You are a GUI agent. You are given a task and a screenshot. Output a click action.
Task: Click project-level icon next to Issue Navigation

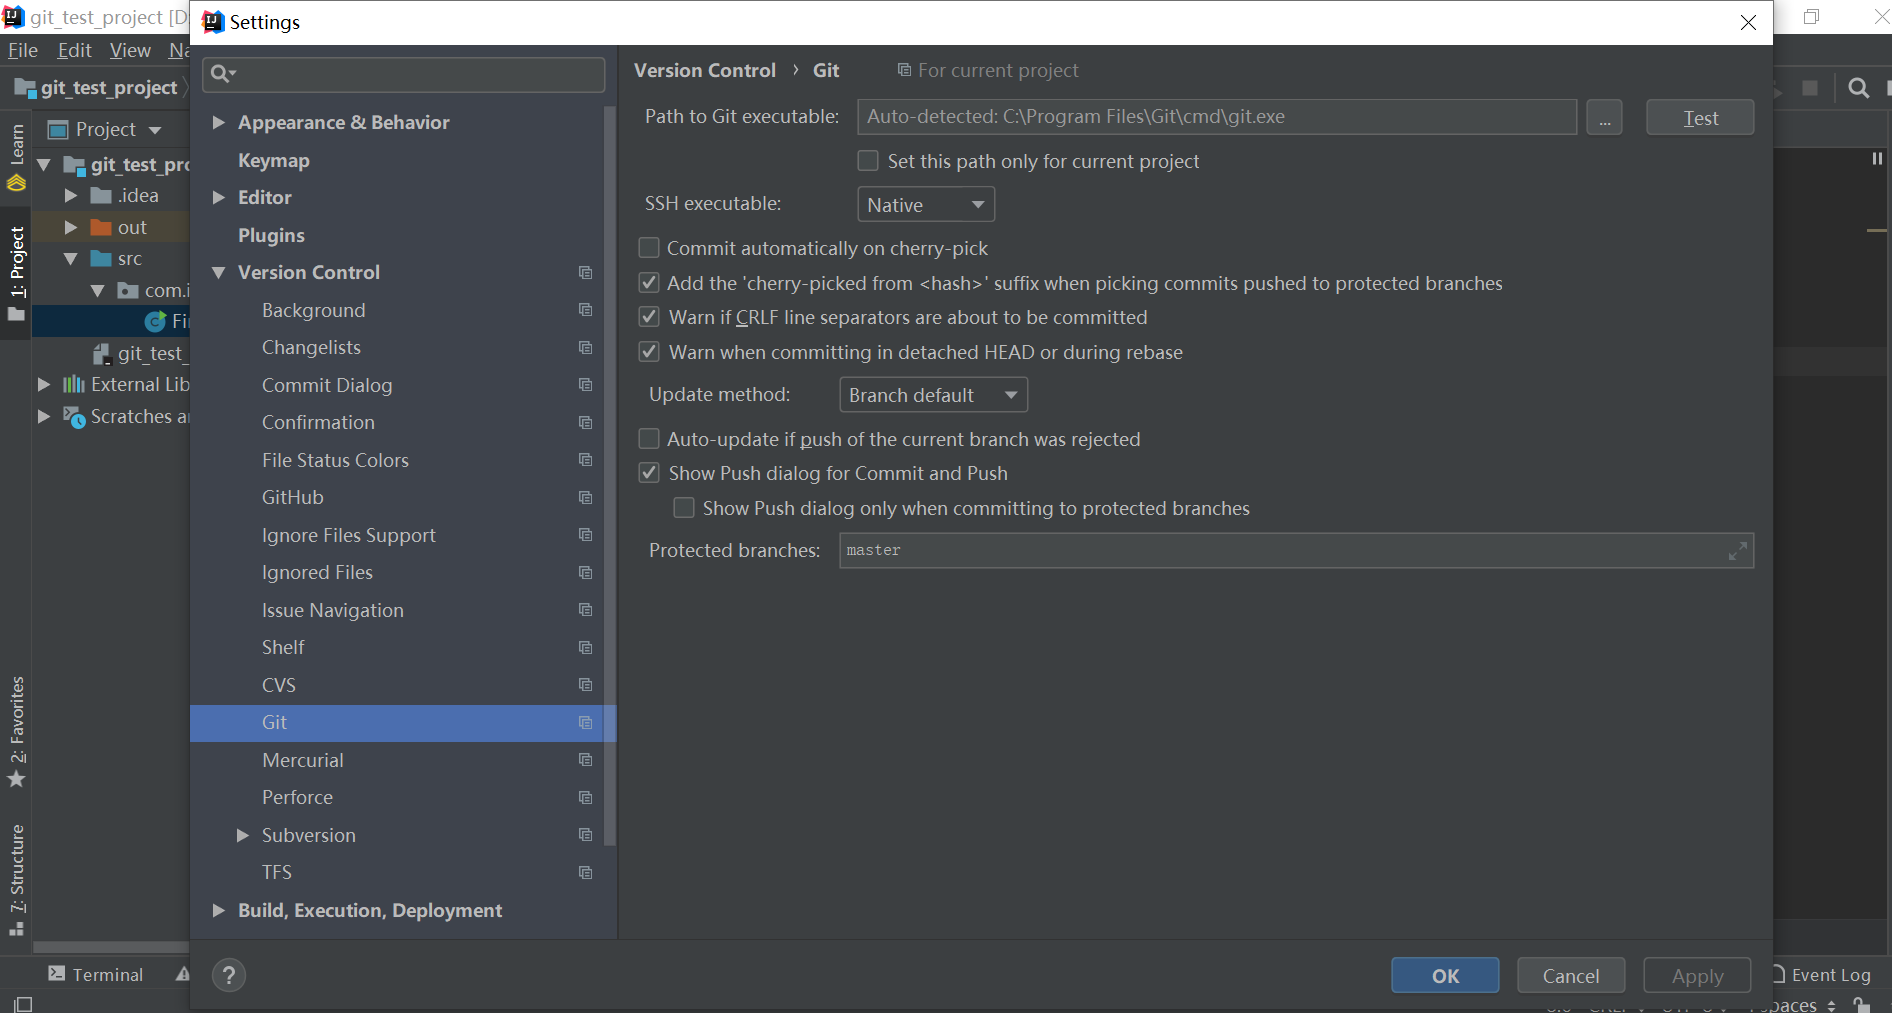[585, 610]
